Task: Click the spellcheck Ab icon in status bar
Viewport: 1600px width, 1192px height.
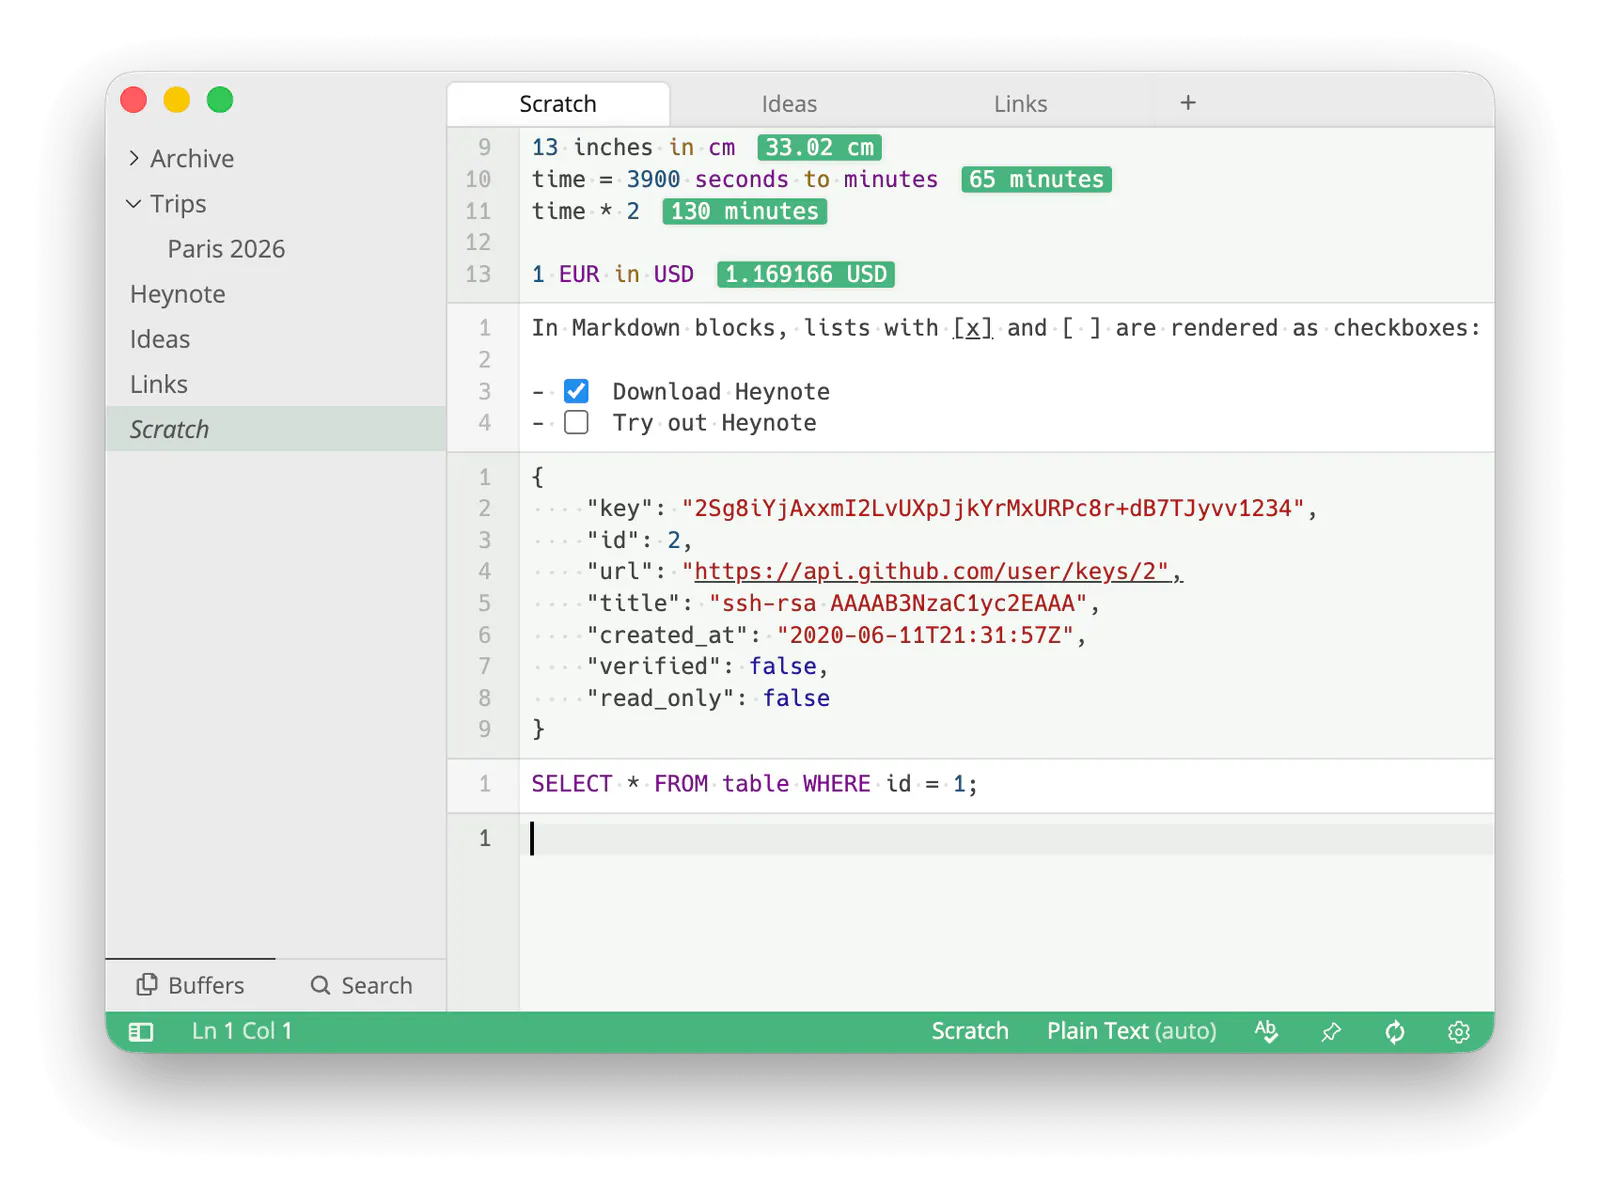Action: (x=1266, y=1031)
